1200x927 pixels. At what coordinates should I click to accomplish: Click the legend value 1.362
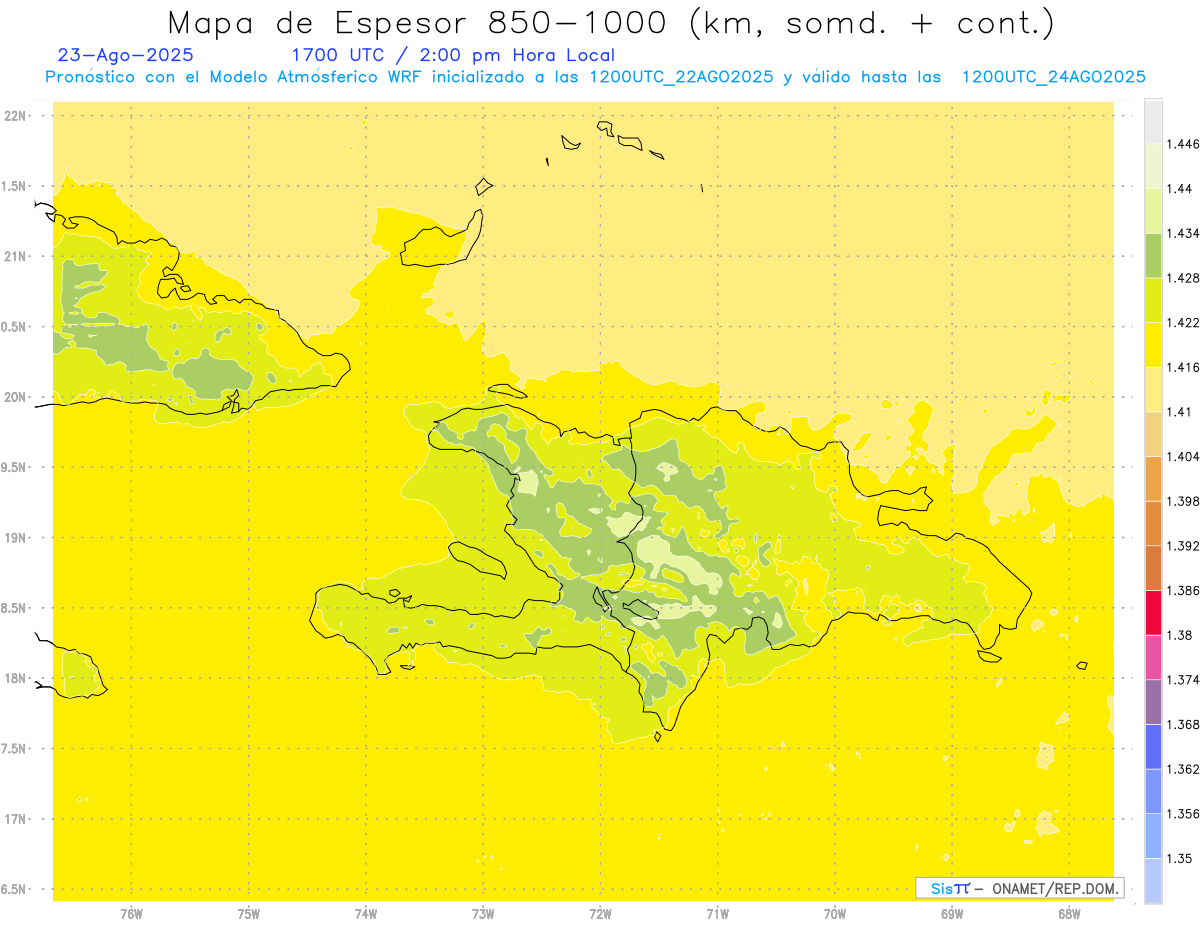pos(1183,769)
